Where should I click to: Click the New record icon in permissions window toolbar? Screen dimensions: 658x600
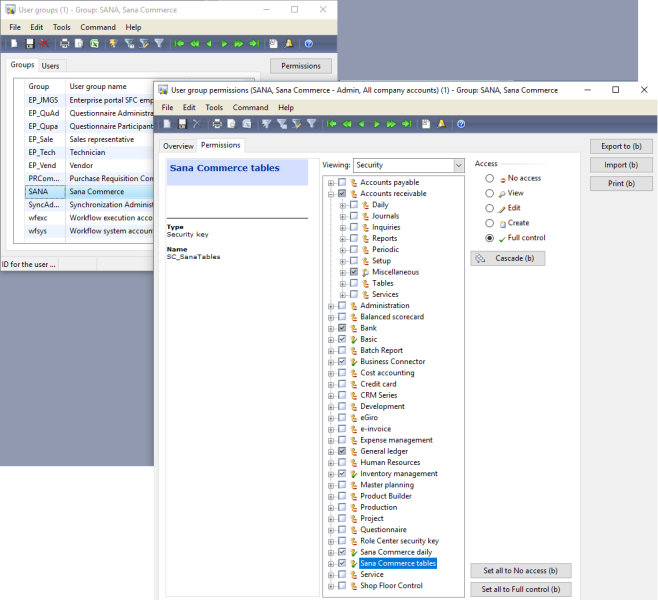tap(167, 124)
